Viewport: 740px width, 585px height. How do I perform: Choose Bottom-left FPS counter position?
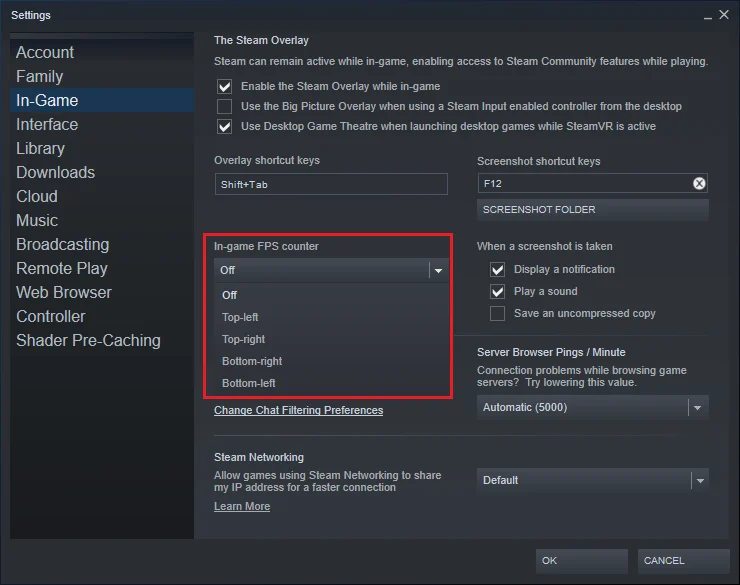(331, 383)
